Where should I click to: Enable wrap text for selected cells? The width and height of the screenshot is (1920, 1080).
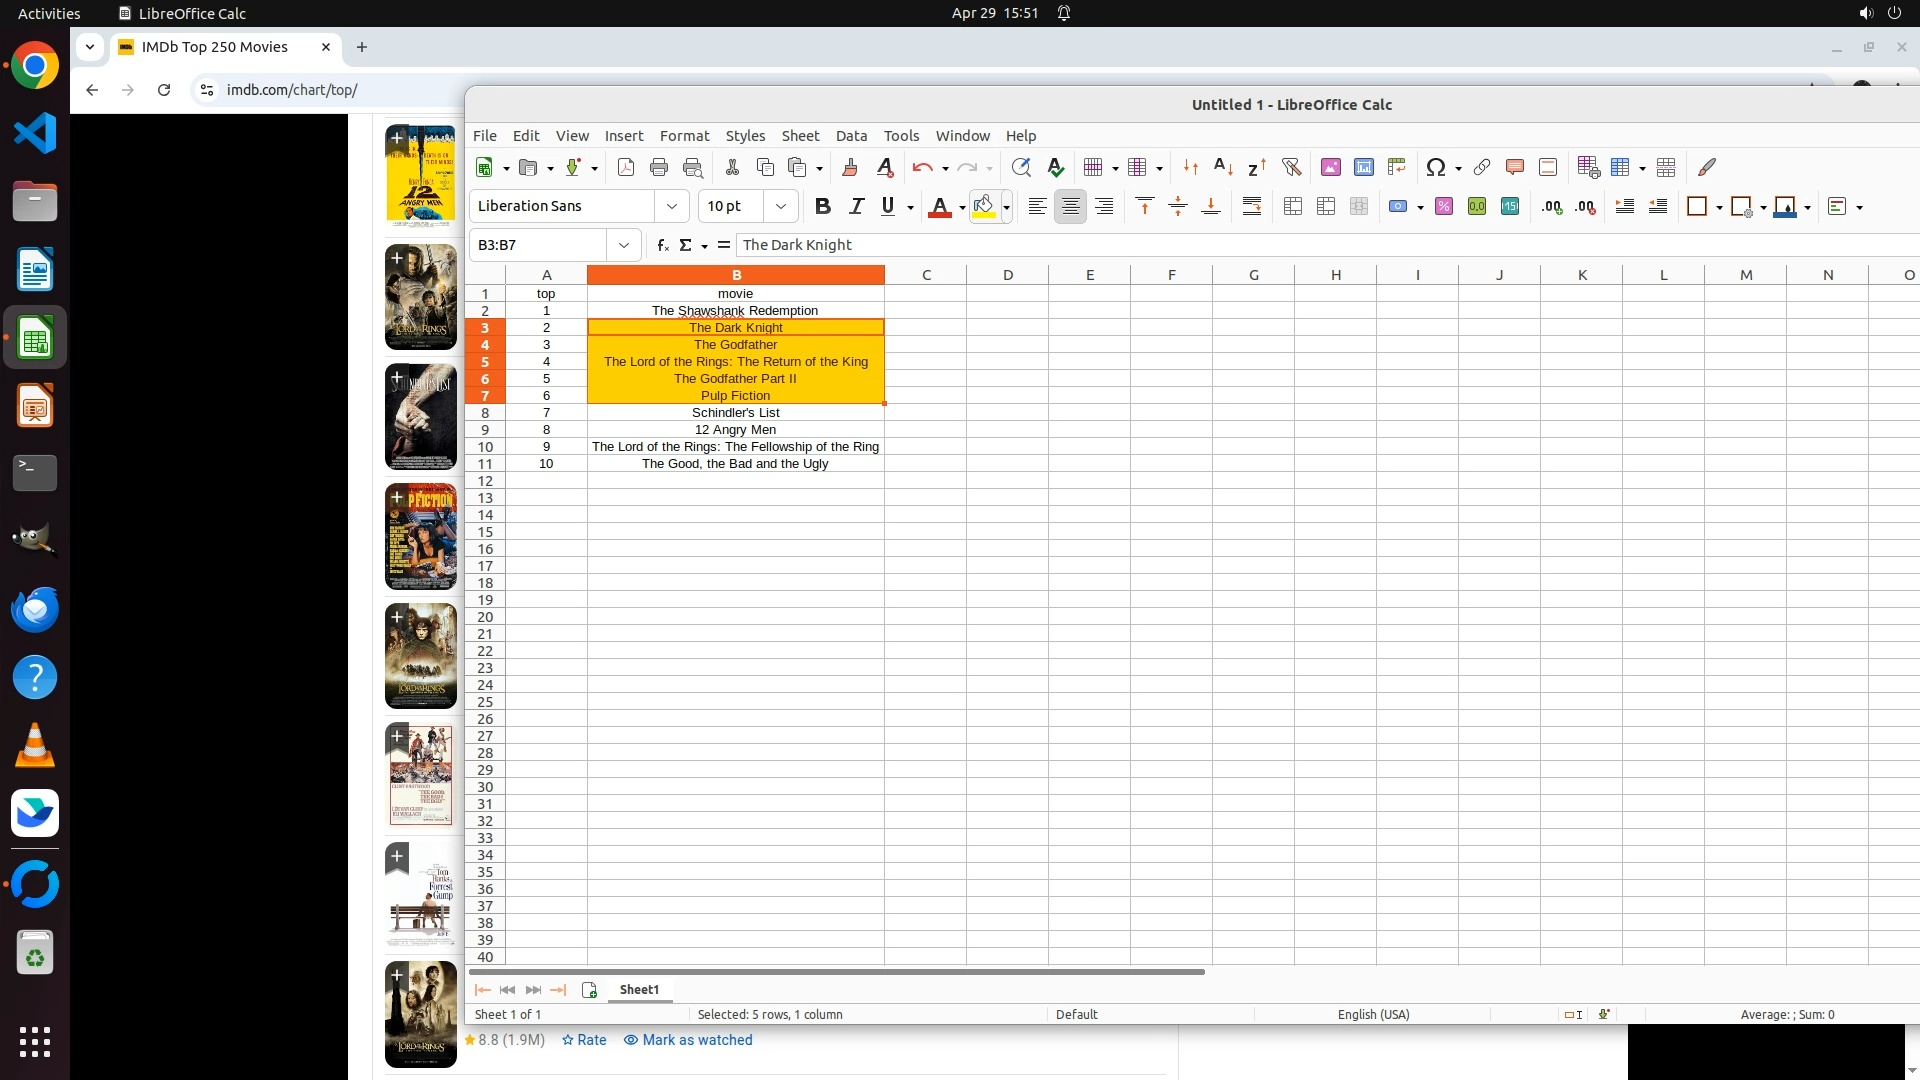tap(1251, 206)
